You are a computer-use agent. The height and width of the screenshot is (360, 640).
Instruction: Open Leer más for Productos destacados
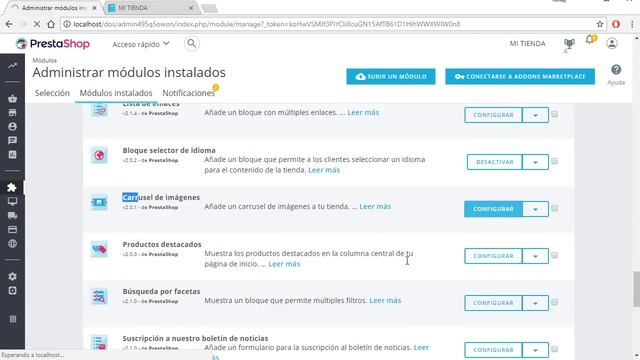(284, 264)
